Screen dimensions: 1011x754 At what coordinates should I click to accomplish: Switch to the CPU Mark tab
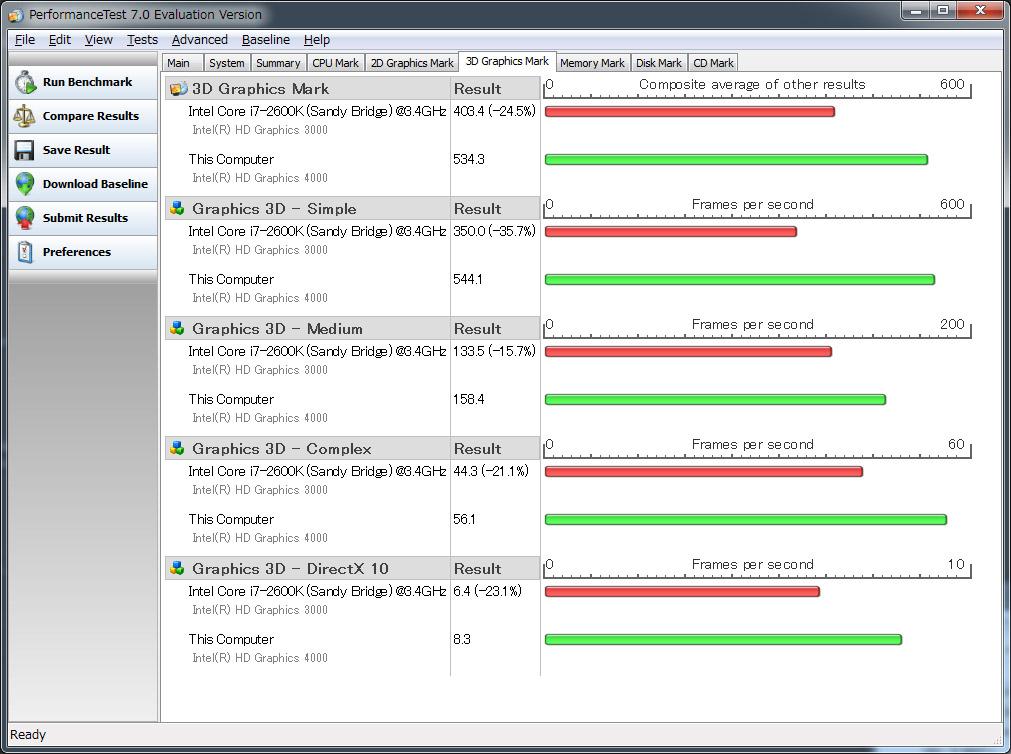(335, 63)
